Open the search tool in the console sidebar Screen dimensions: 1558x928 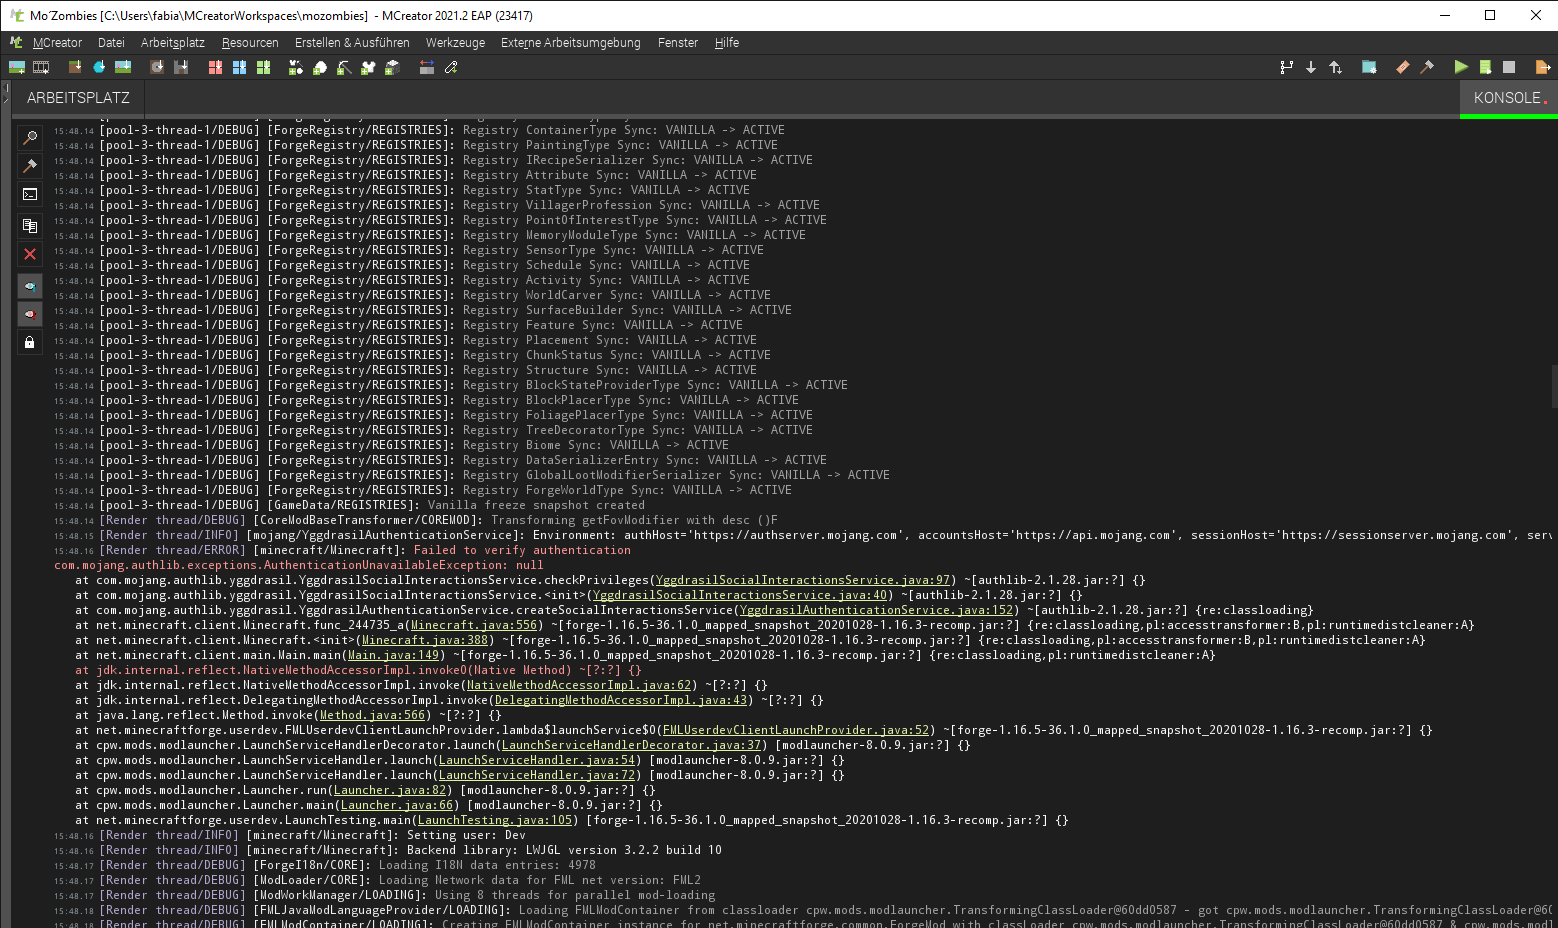[x=29, y=137]
